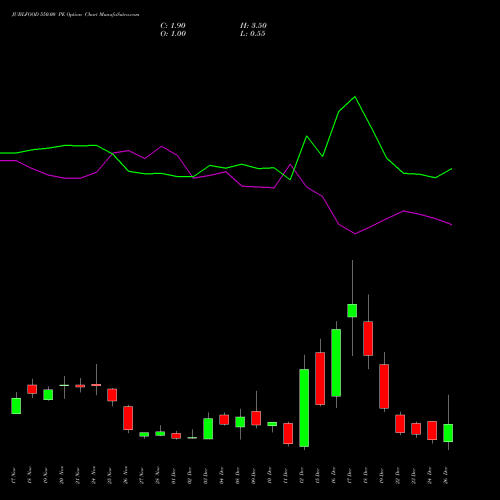Click the '26 Dec' date label
Image resolution: width=500 pixels, height=500 pixels.
click(x=446, y=475)
